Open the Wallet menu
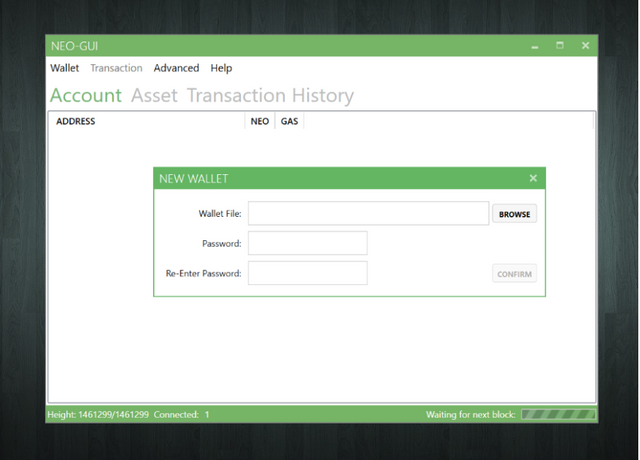Screen dimensions: 640x460 click(x=64, y=68)
